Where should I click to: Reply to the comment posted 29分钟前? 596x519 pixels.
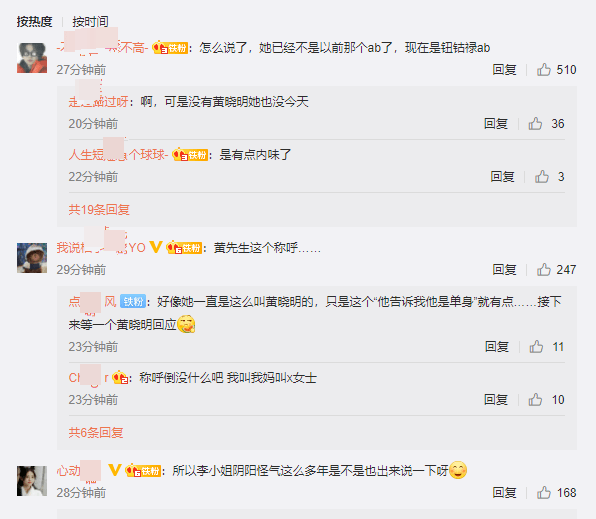pyautogui.click(x=504, y=270)
